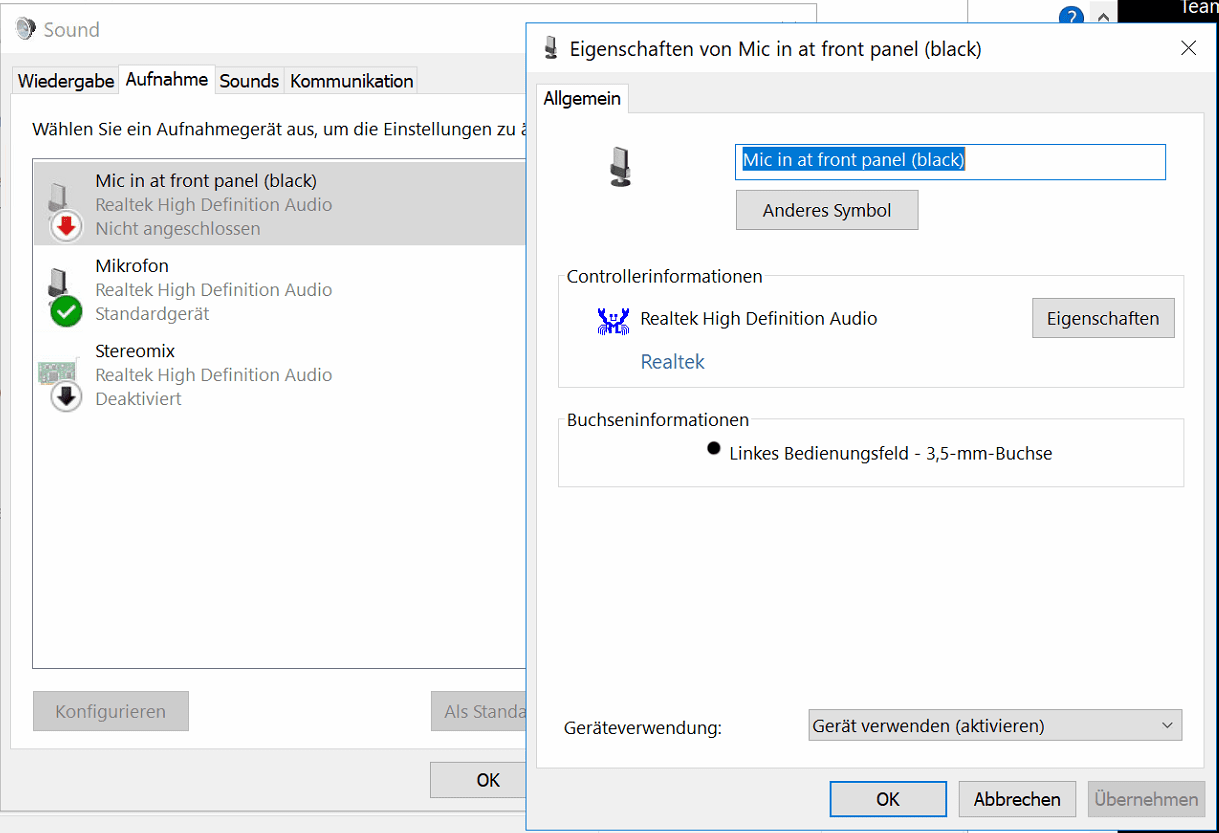Viewport: 1219px width, 833px height.
Task: Click the scroll-up arrow behind the dialogs
Action: 1103,17
